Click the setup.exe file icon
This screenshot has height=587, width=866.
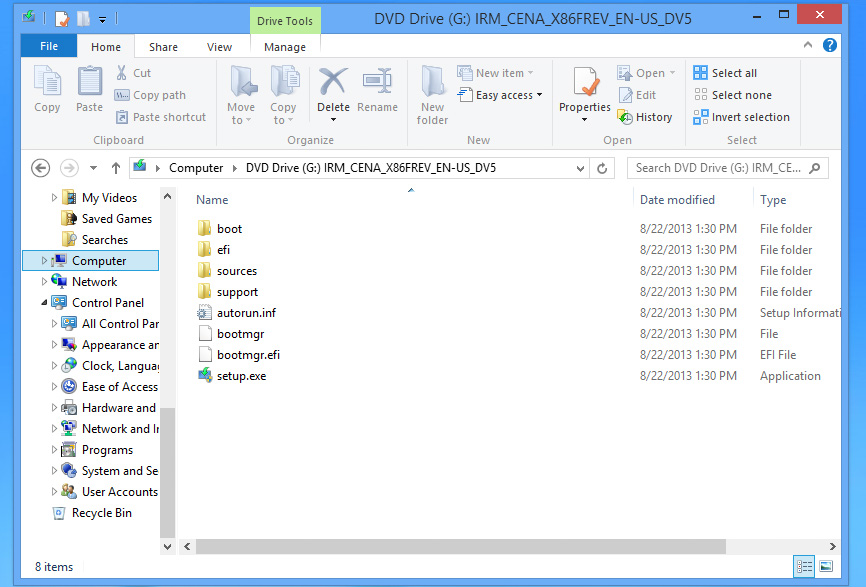(205, 376)
